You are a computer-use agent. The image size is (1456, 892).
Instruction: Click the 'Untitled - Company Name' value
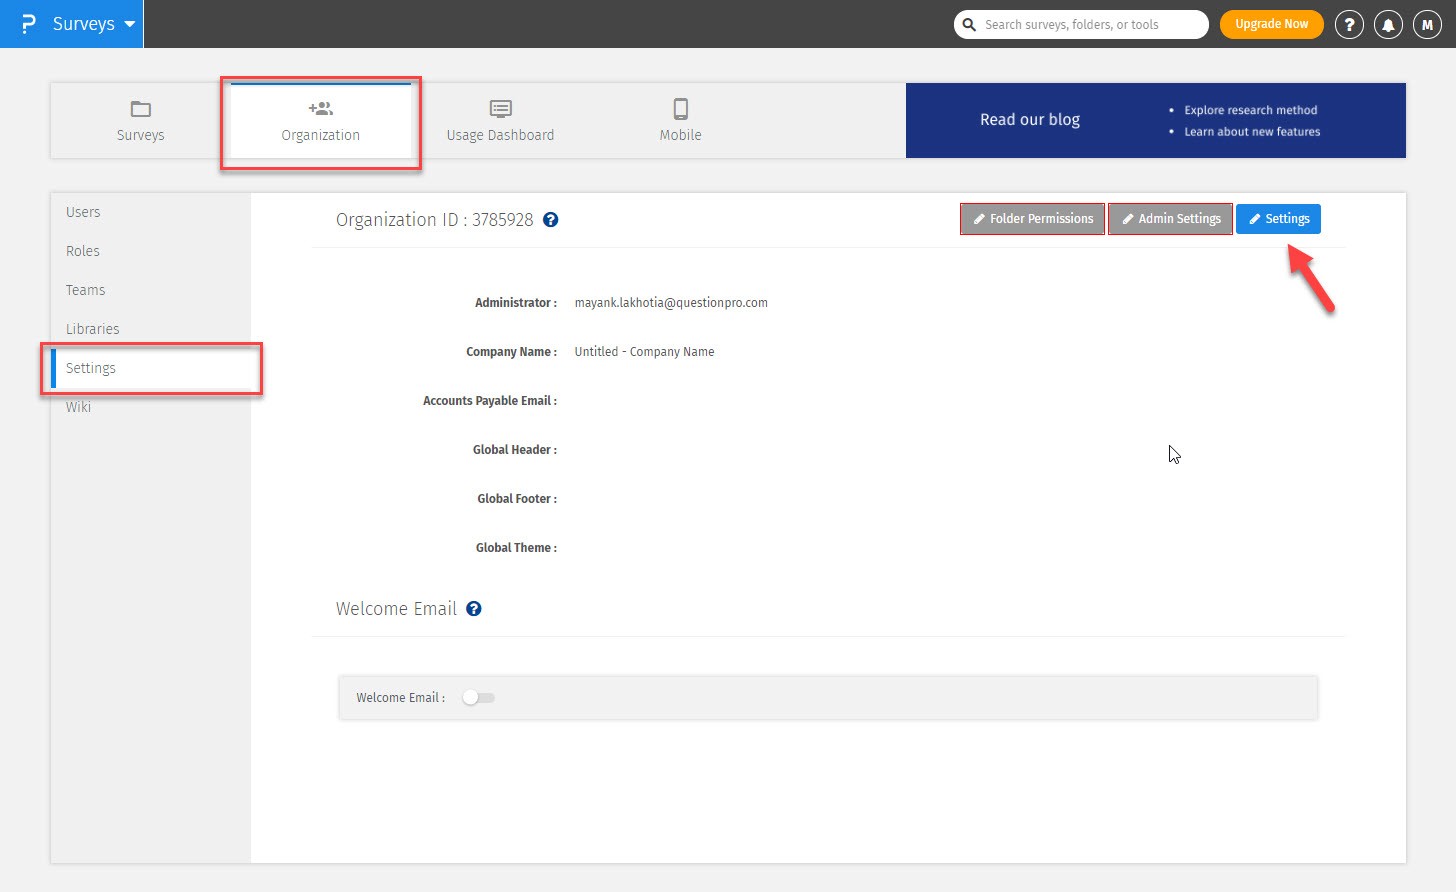tap(644, 352)
